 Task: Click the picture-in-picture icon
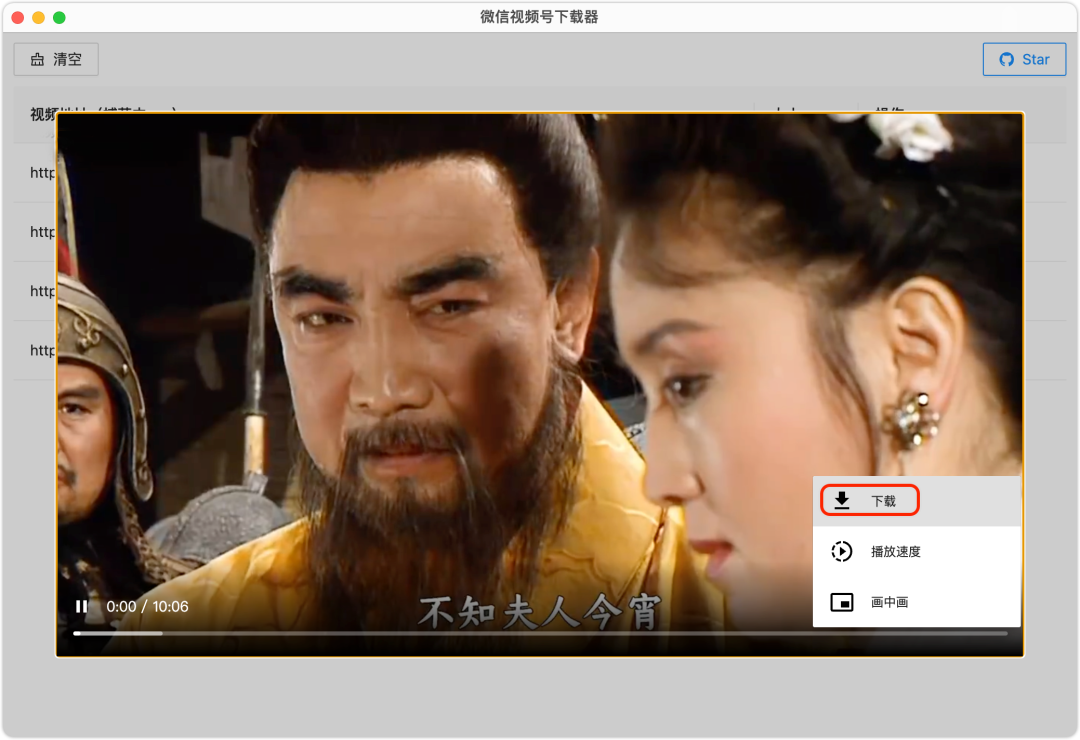click(x=842, y=602)
